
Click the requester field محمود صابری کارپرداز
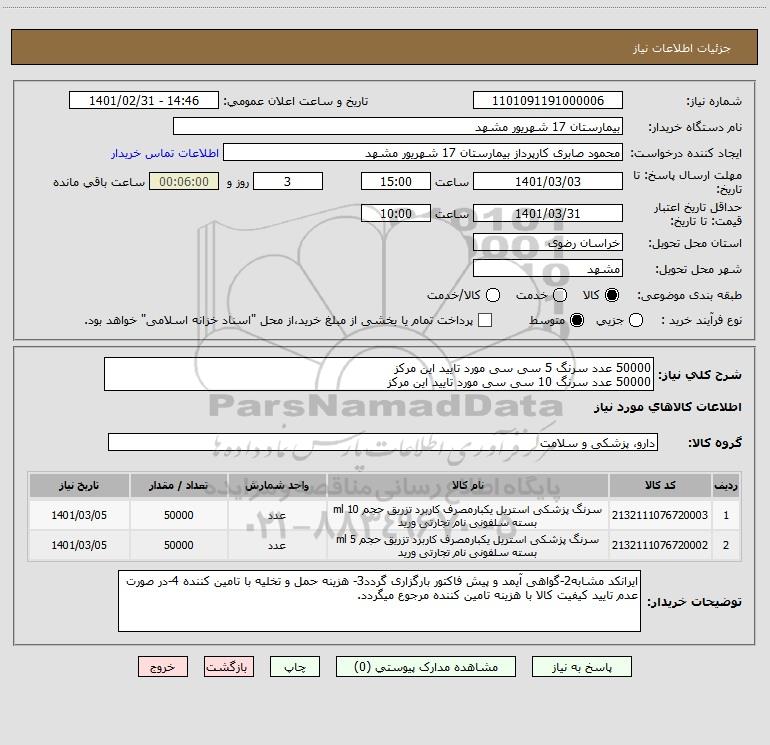(x=423, y=153)
